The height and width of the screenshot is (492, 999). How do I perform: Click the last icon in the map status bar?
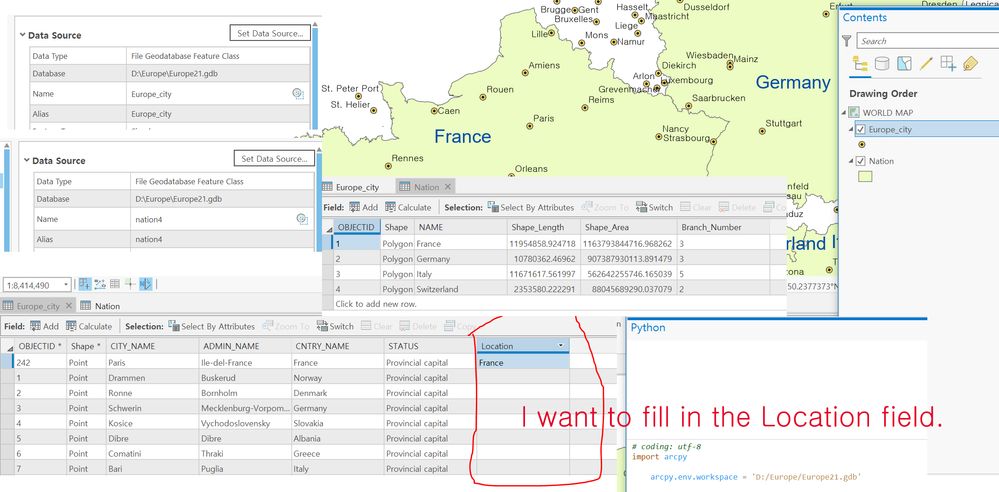(x=146, y=284)
